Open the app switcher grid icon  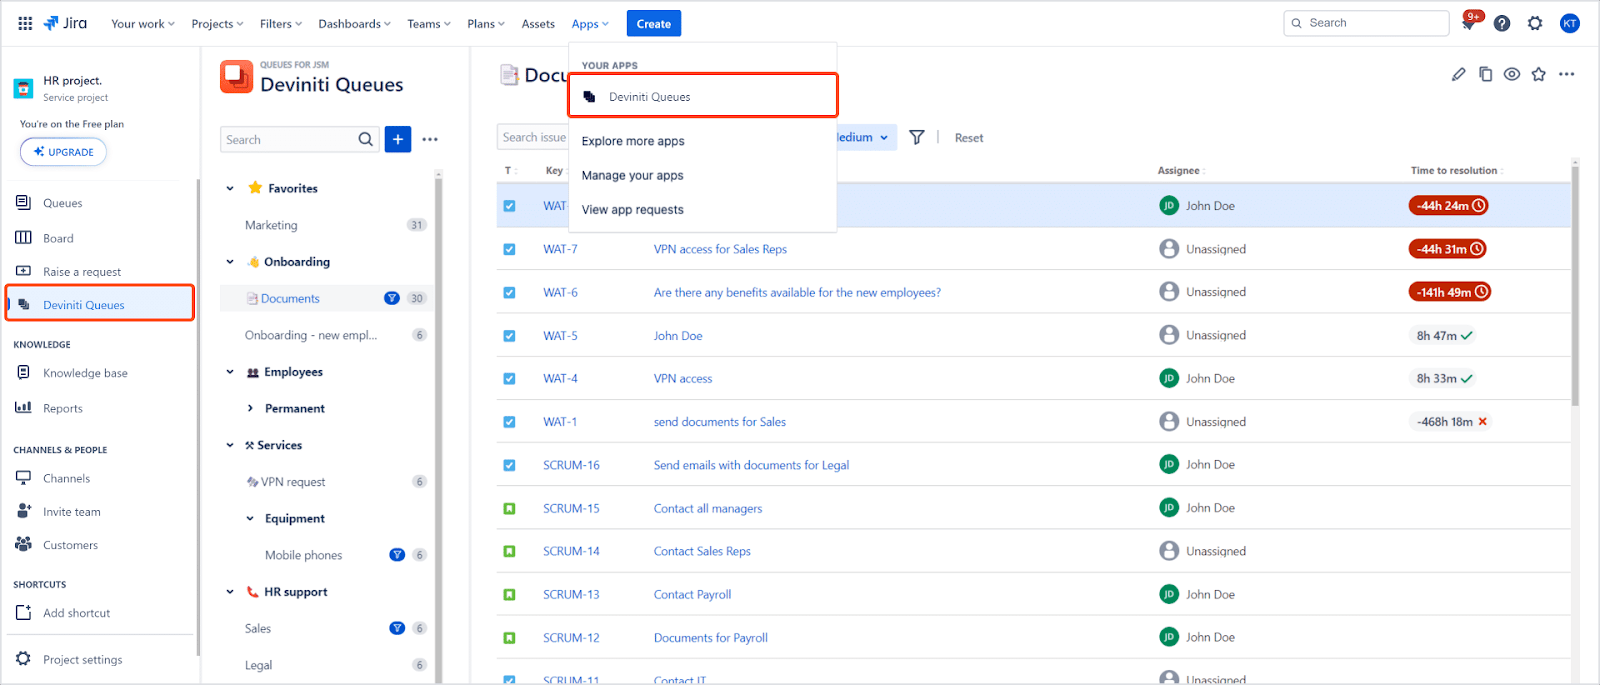click(25, 23)
